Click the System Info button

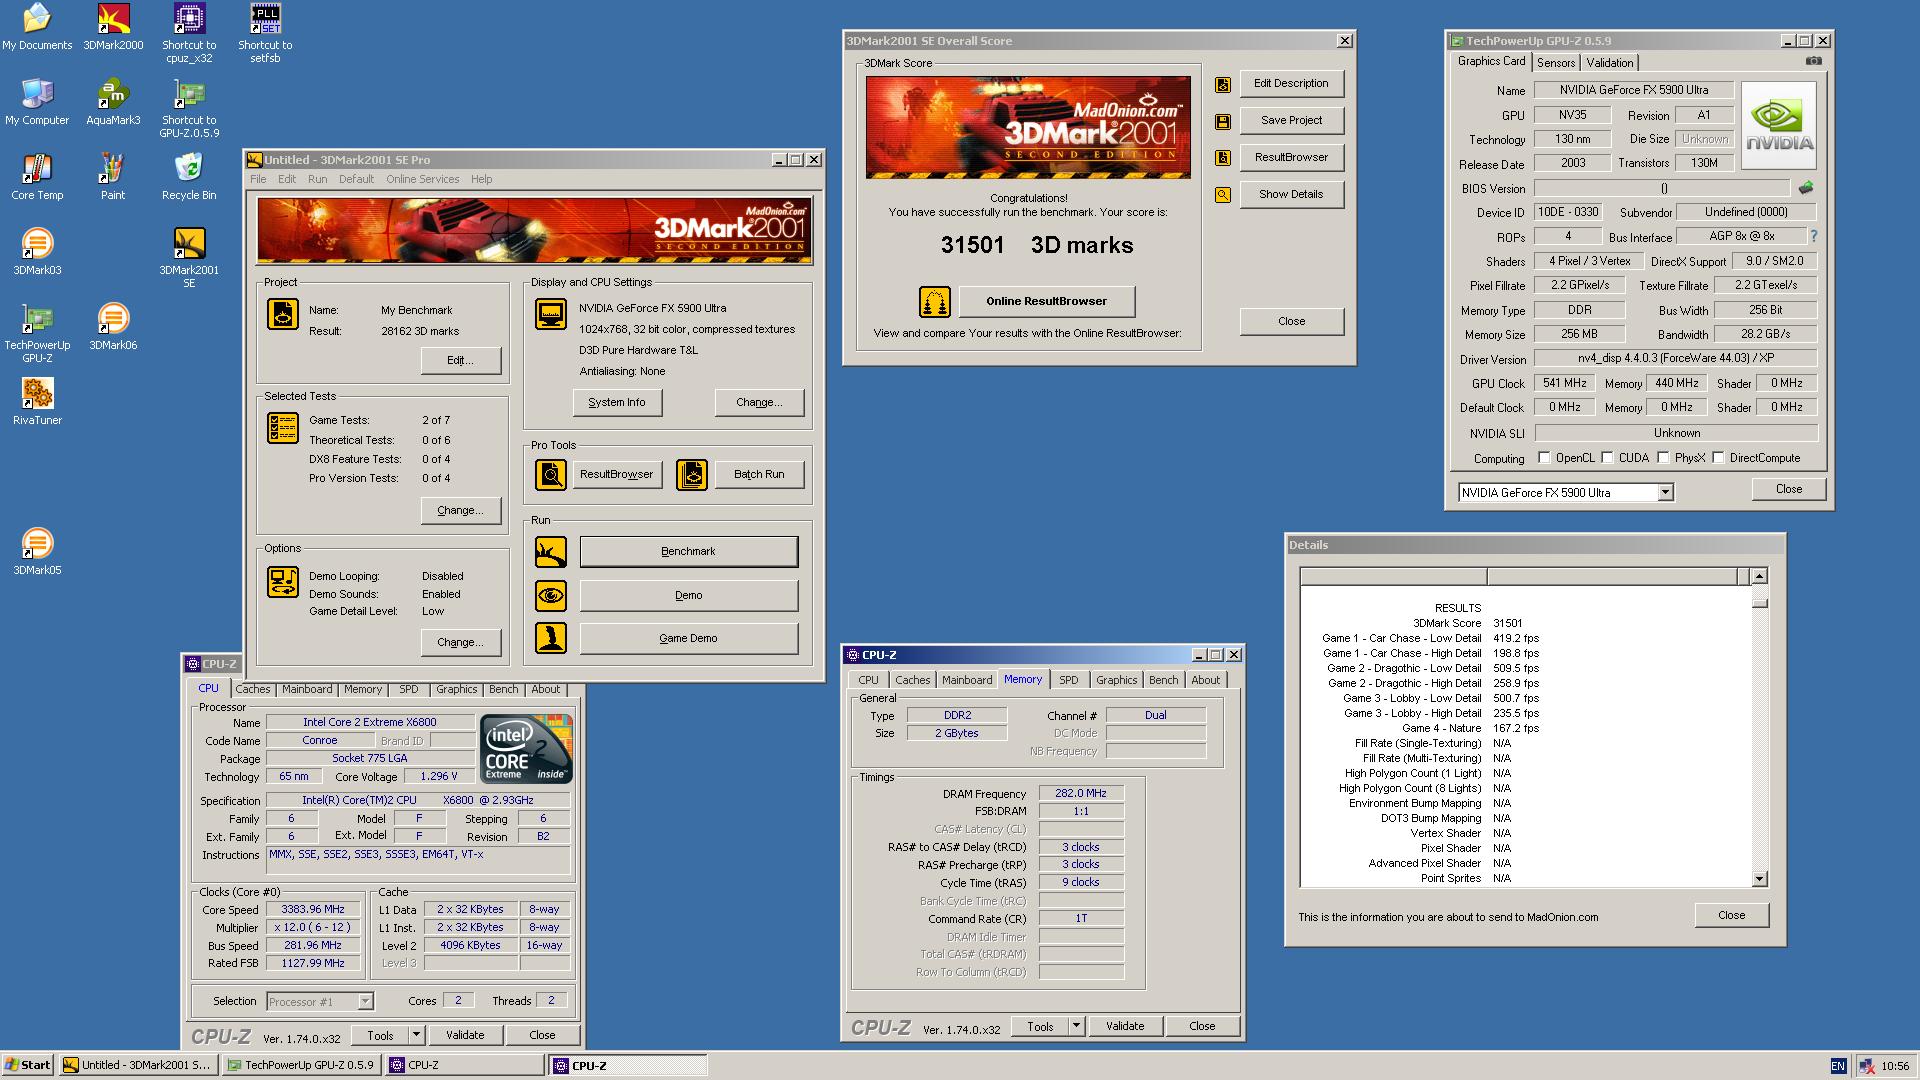617,402
